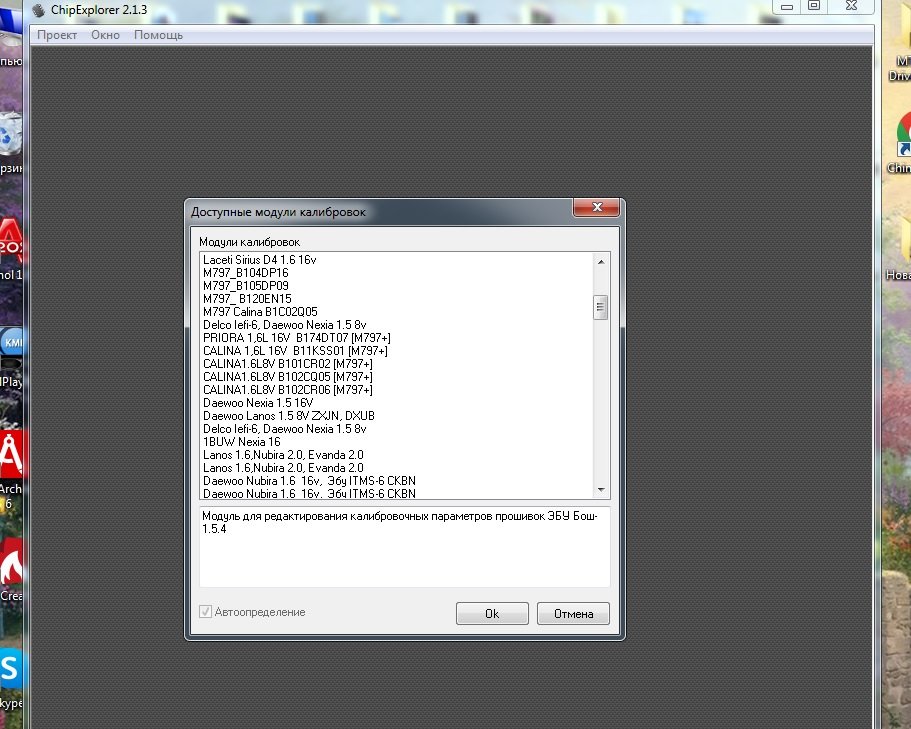Toggle the Автоопределение checkbox

(206, 612)
